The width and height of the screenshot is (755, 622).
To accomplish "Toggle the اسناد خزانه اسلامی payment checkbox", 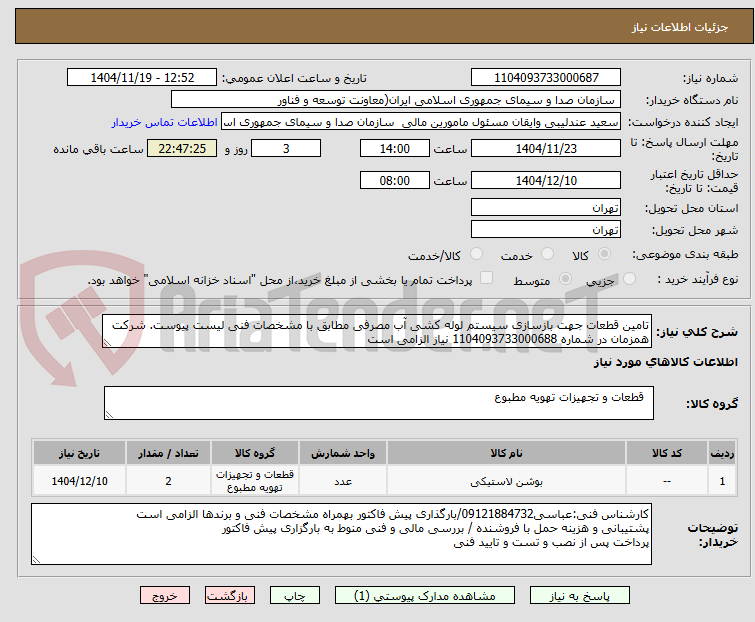I will tap(487, 278).
